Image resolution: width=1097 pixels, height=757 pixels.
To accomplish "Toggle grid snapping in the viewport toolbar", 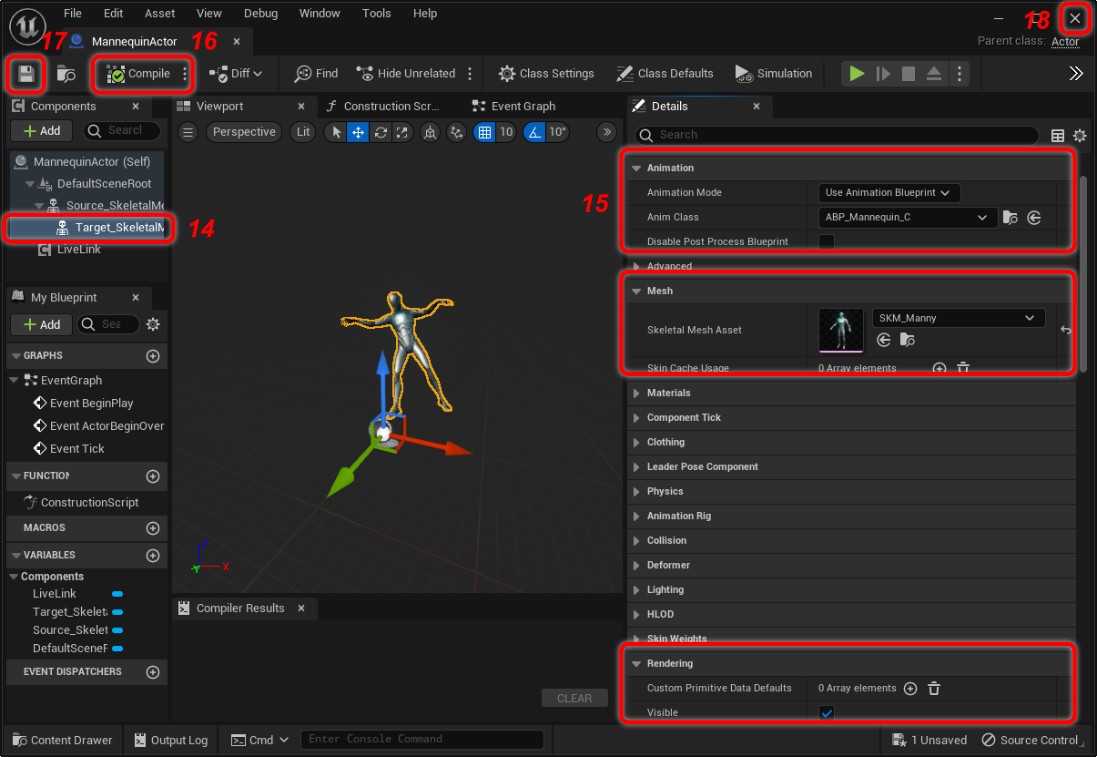I will (x=485, y=132).
